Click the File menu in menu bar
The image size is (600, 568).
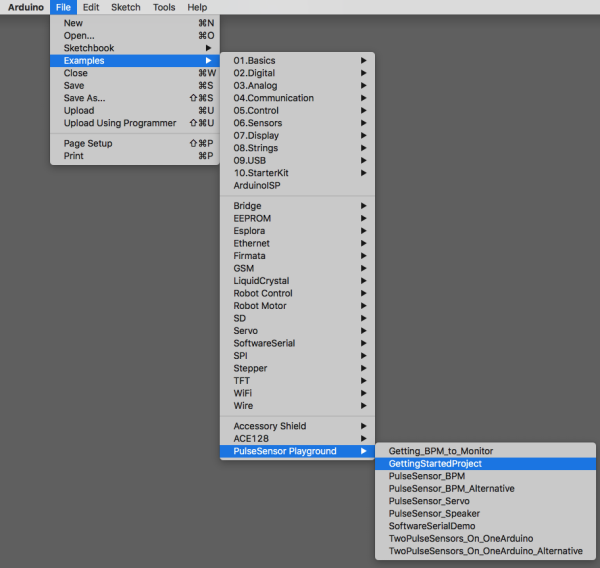[x=63, y=7]
